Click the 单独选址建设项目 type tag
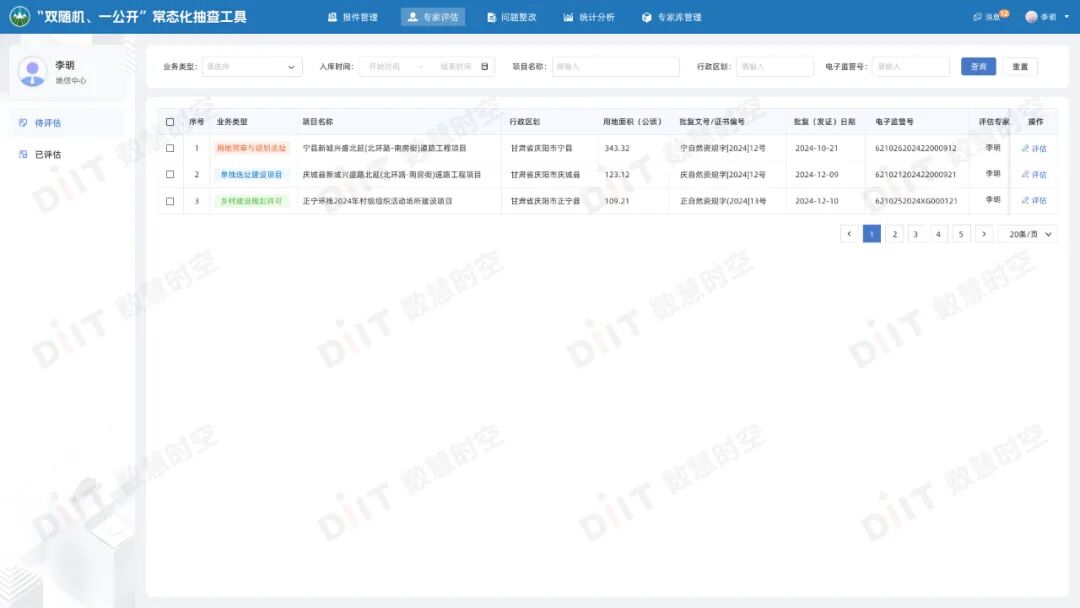The height and width of the screenshot is (608, 1080). [x=251, y=175]
